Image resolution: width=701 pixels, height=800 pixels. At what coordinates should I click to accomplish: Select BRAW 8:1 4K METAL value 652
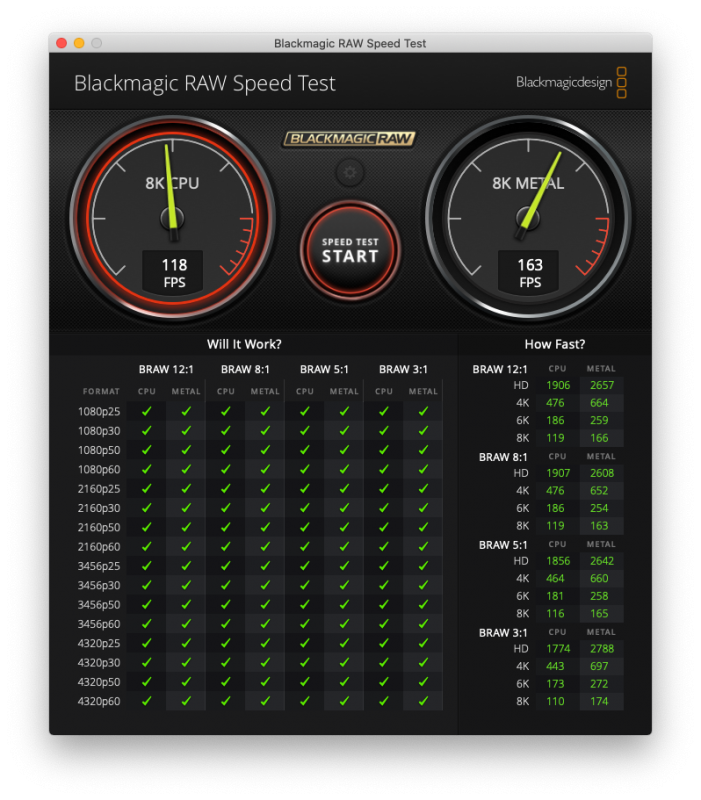pos(599,491)
